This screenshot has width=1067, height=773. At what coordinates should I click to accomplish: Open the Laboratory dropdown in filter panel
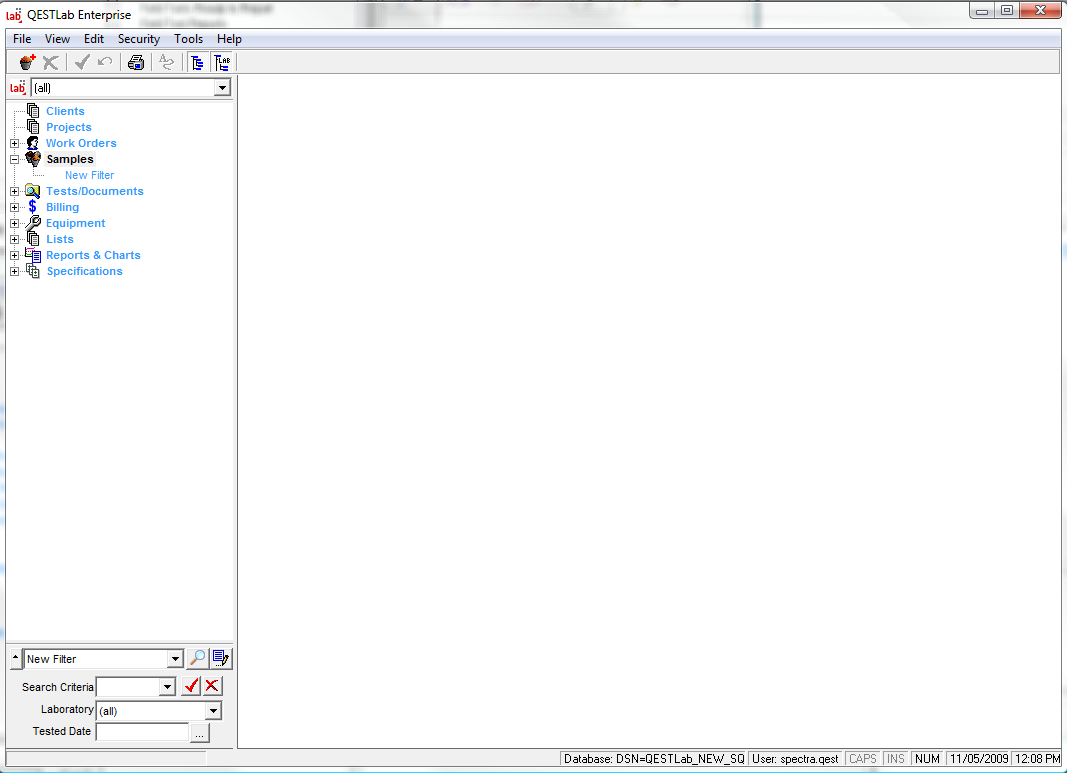(213, 711)
